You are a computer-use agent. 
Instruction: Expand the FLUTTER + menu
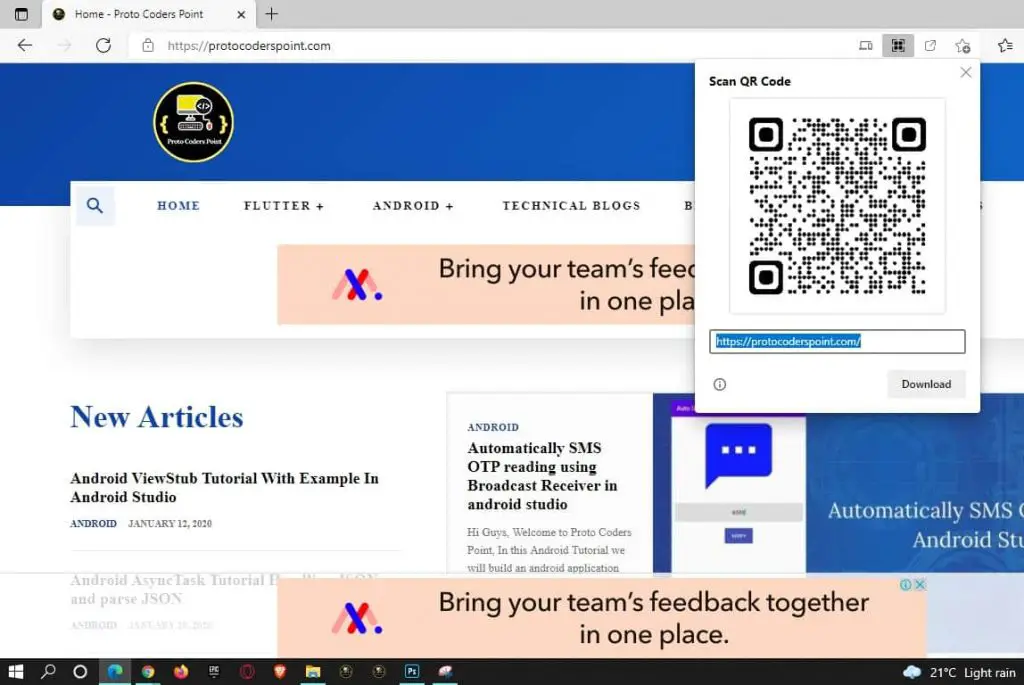[284, 206]
